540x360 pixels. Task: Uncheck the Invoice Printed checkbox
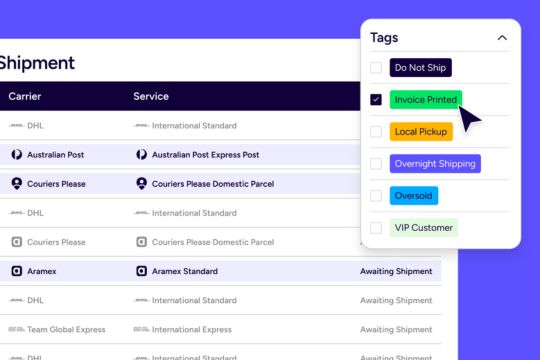(x=376, y=100)
